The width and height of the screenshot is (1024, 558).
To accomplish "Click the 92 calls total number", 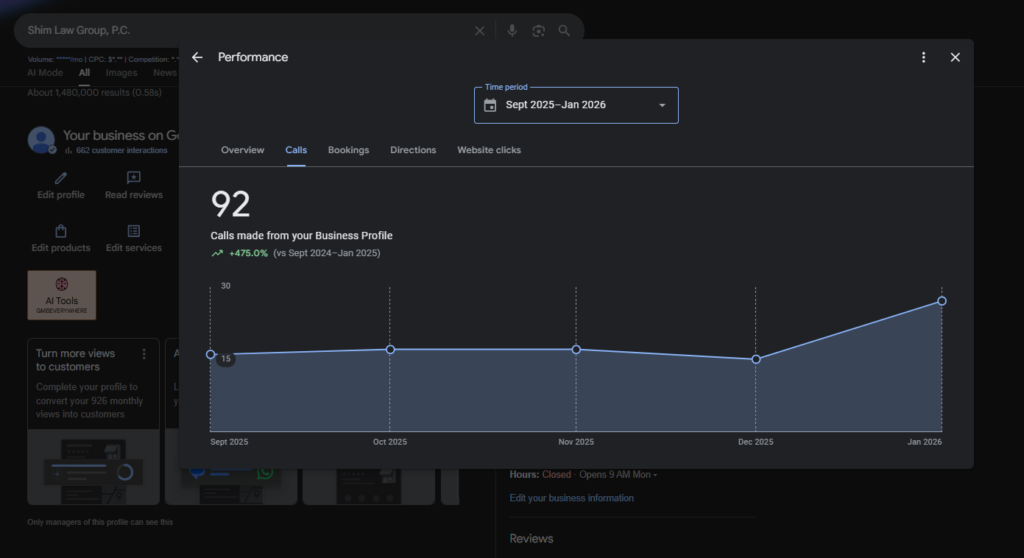I will tap(230, 204).
